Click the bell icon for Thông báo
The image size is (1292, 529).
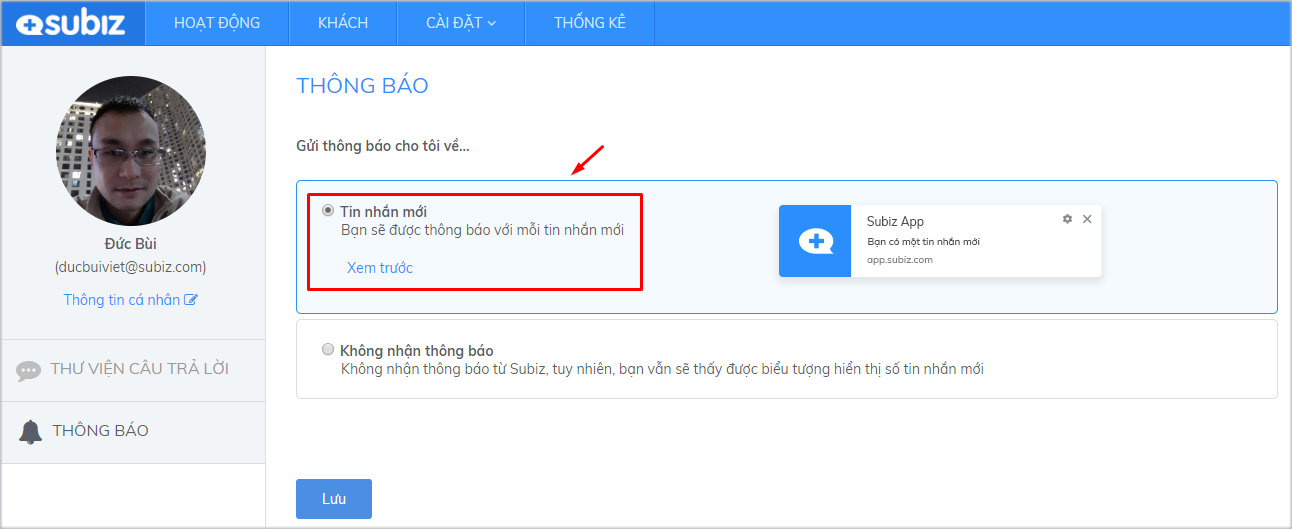pyautogui.click(x=31, y=432)
